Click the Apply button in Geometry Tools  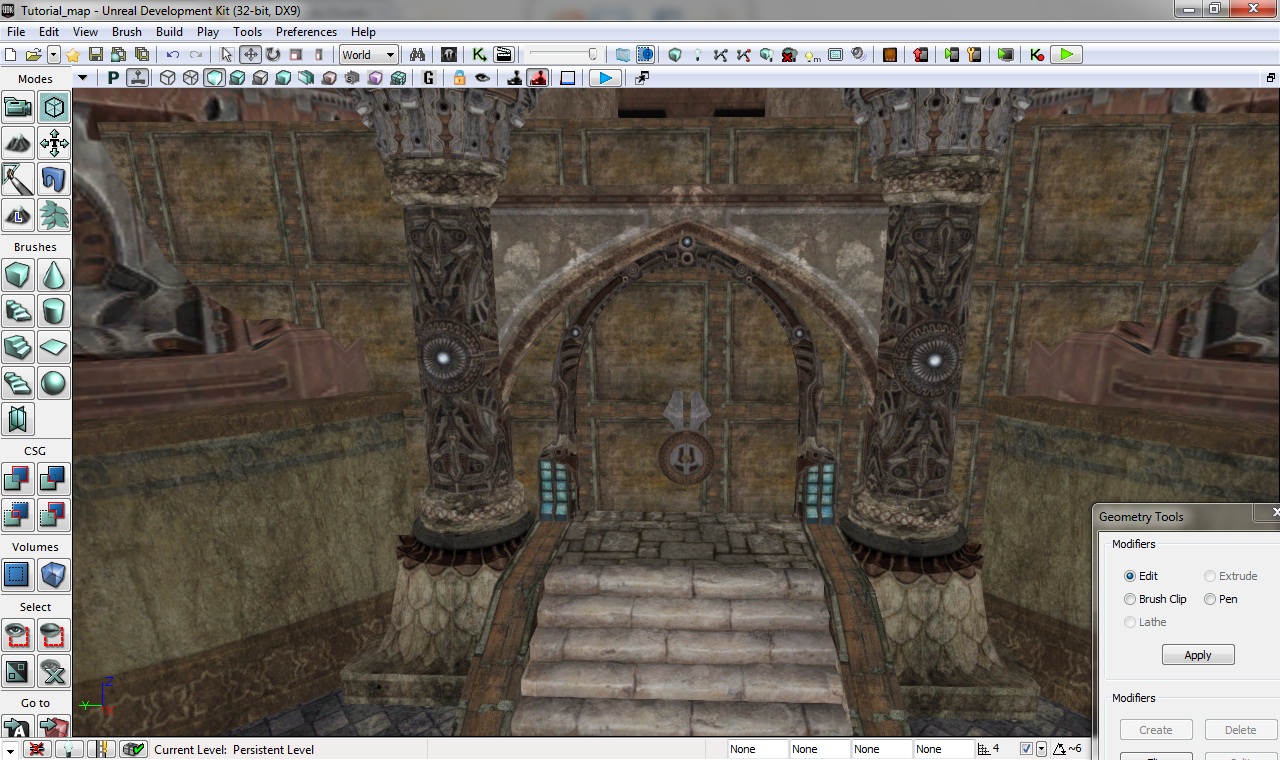pos(1198,655)
